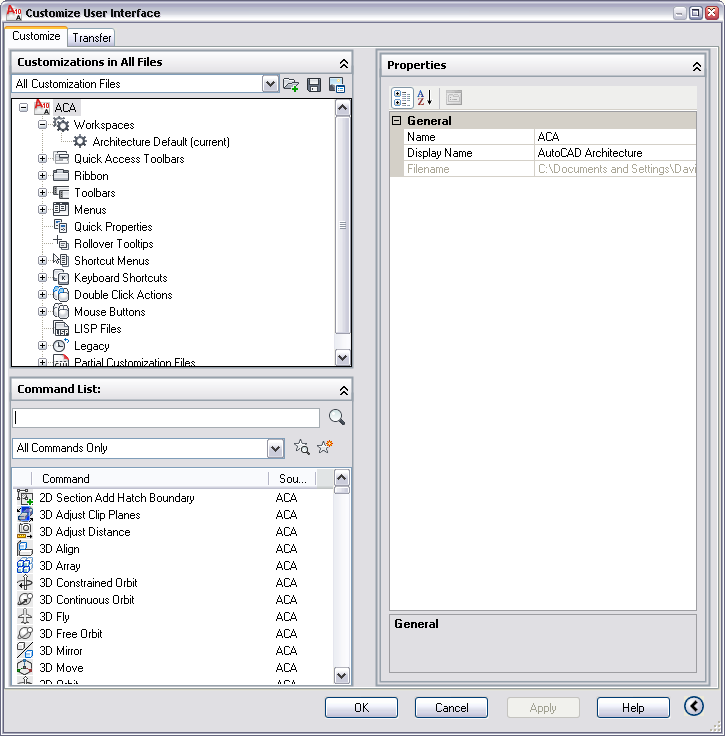Click the 3D Mirror command icon
Image resolution: width=725 pixels, height=736 pixels.
tap(25, 651)
